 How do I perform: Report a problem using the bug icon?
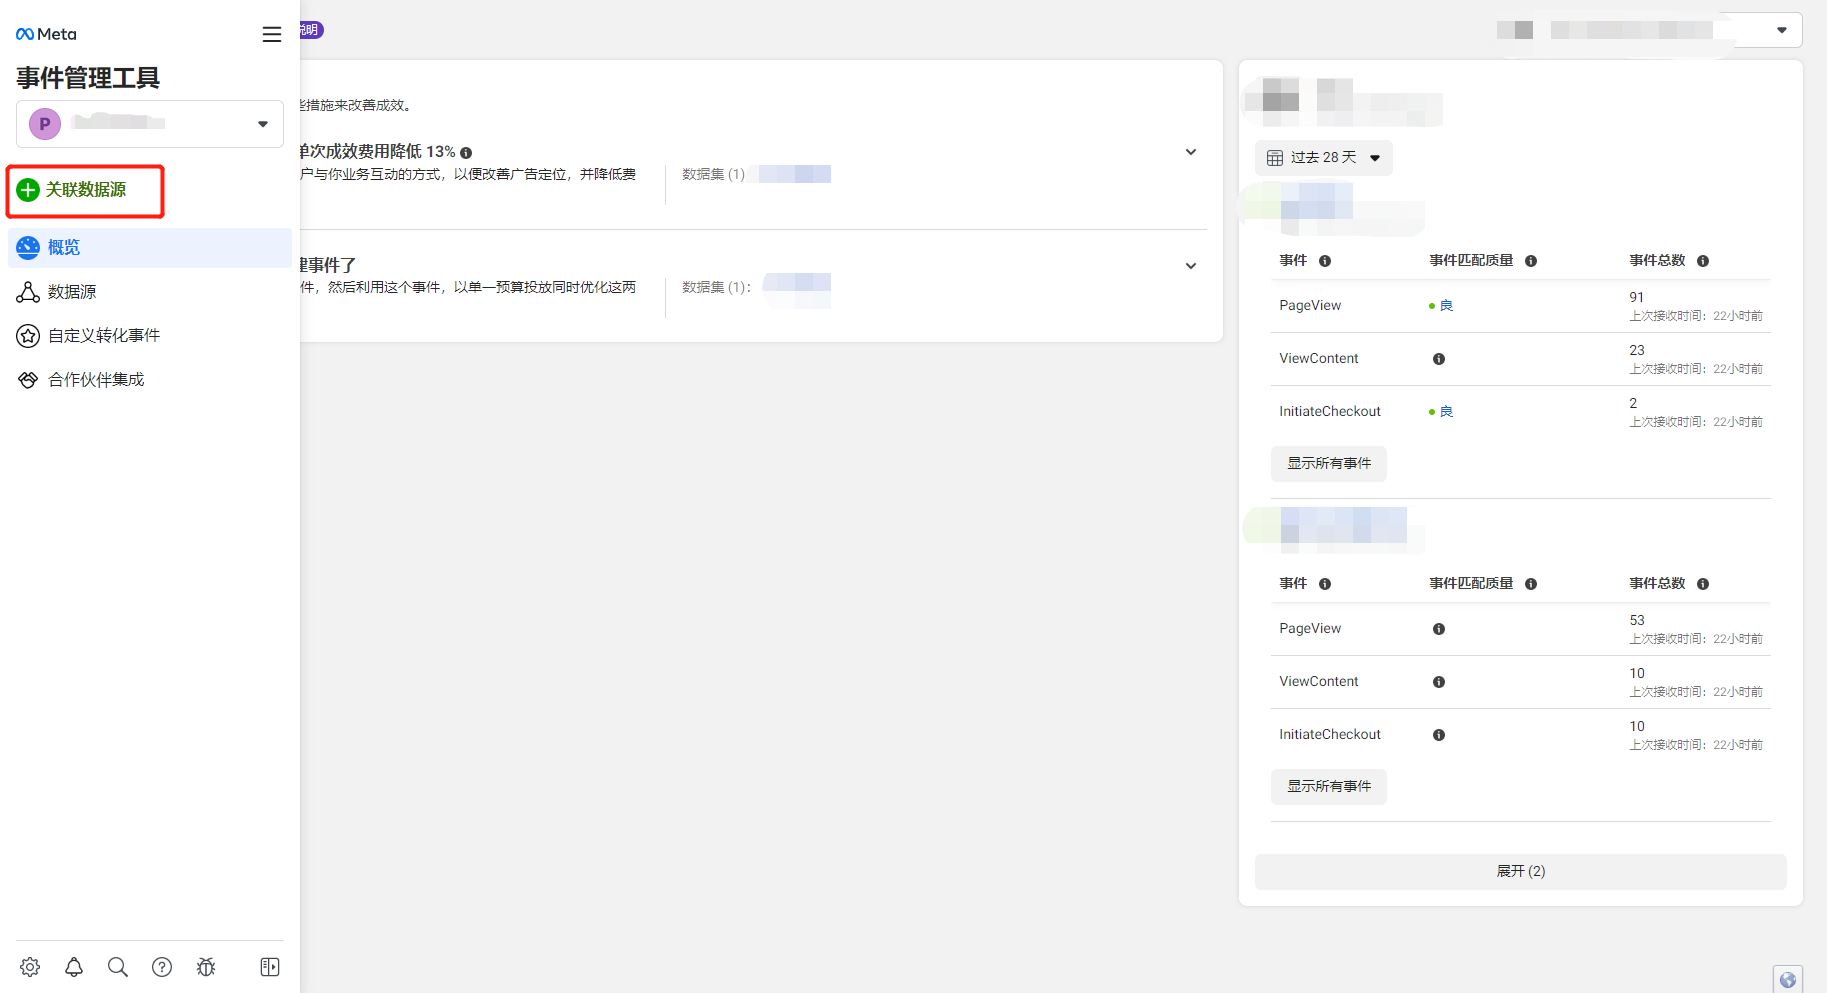(206, 966)
